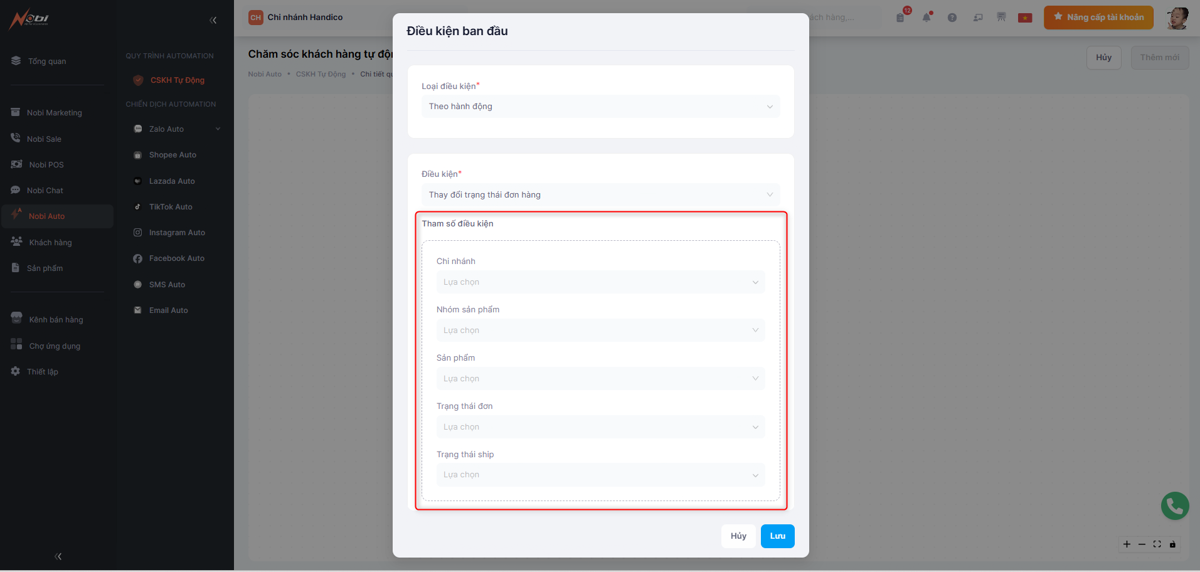The width and height of the screenshot is (1200, 572).
Task: Click the zoom in plus icon
Action: (x=1127, y=544)
